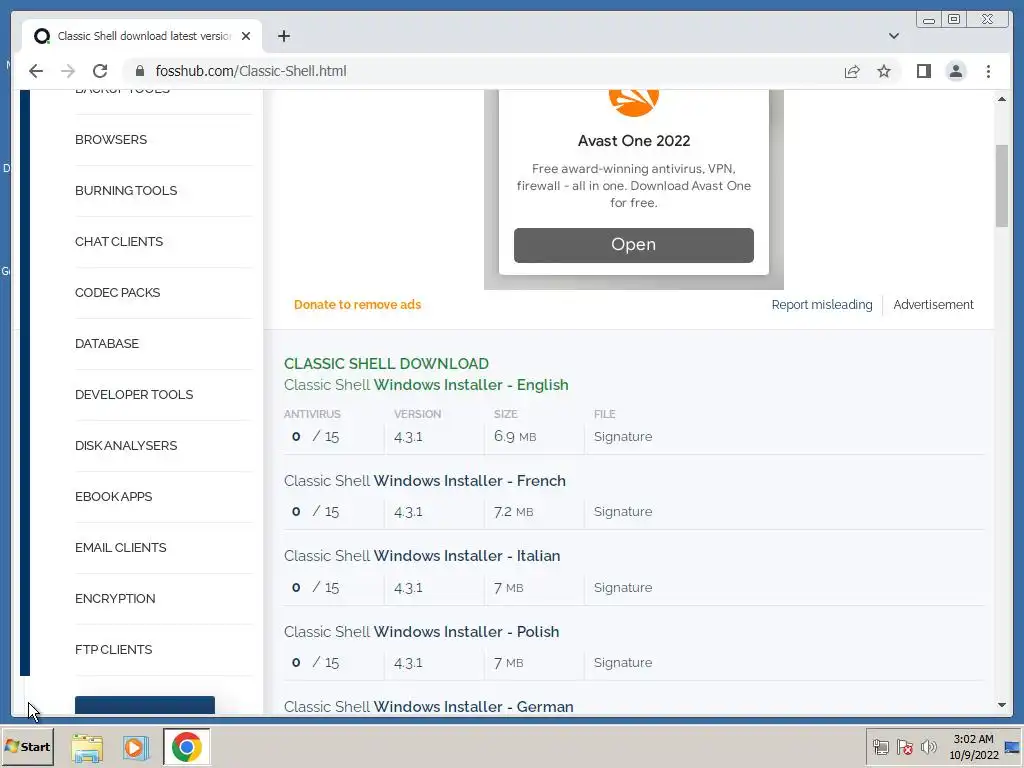Click the Open button in Avast ad
The height and width of the screenshot is (768, 1024).
click(x=633, y=245)
